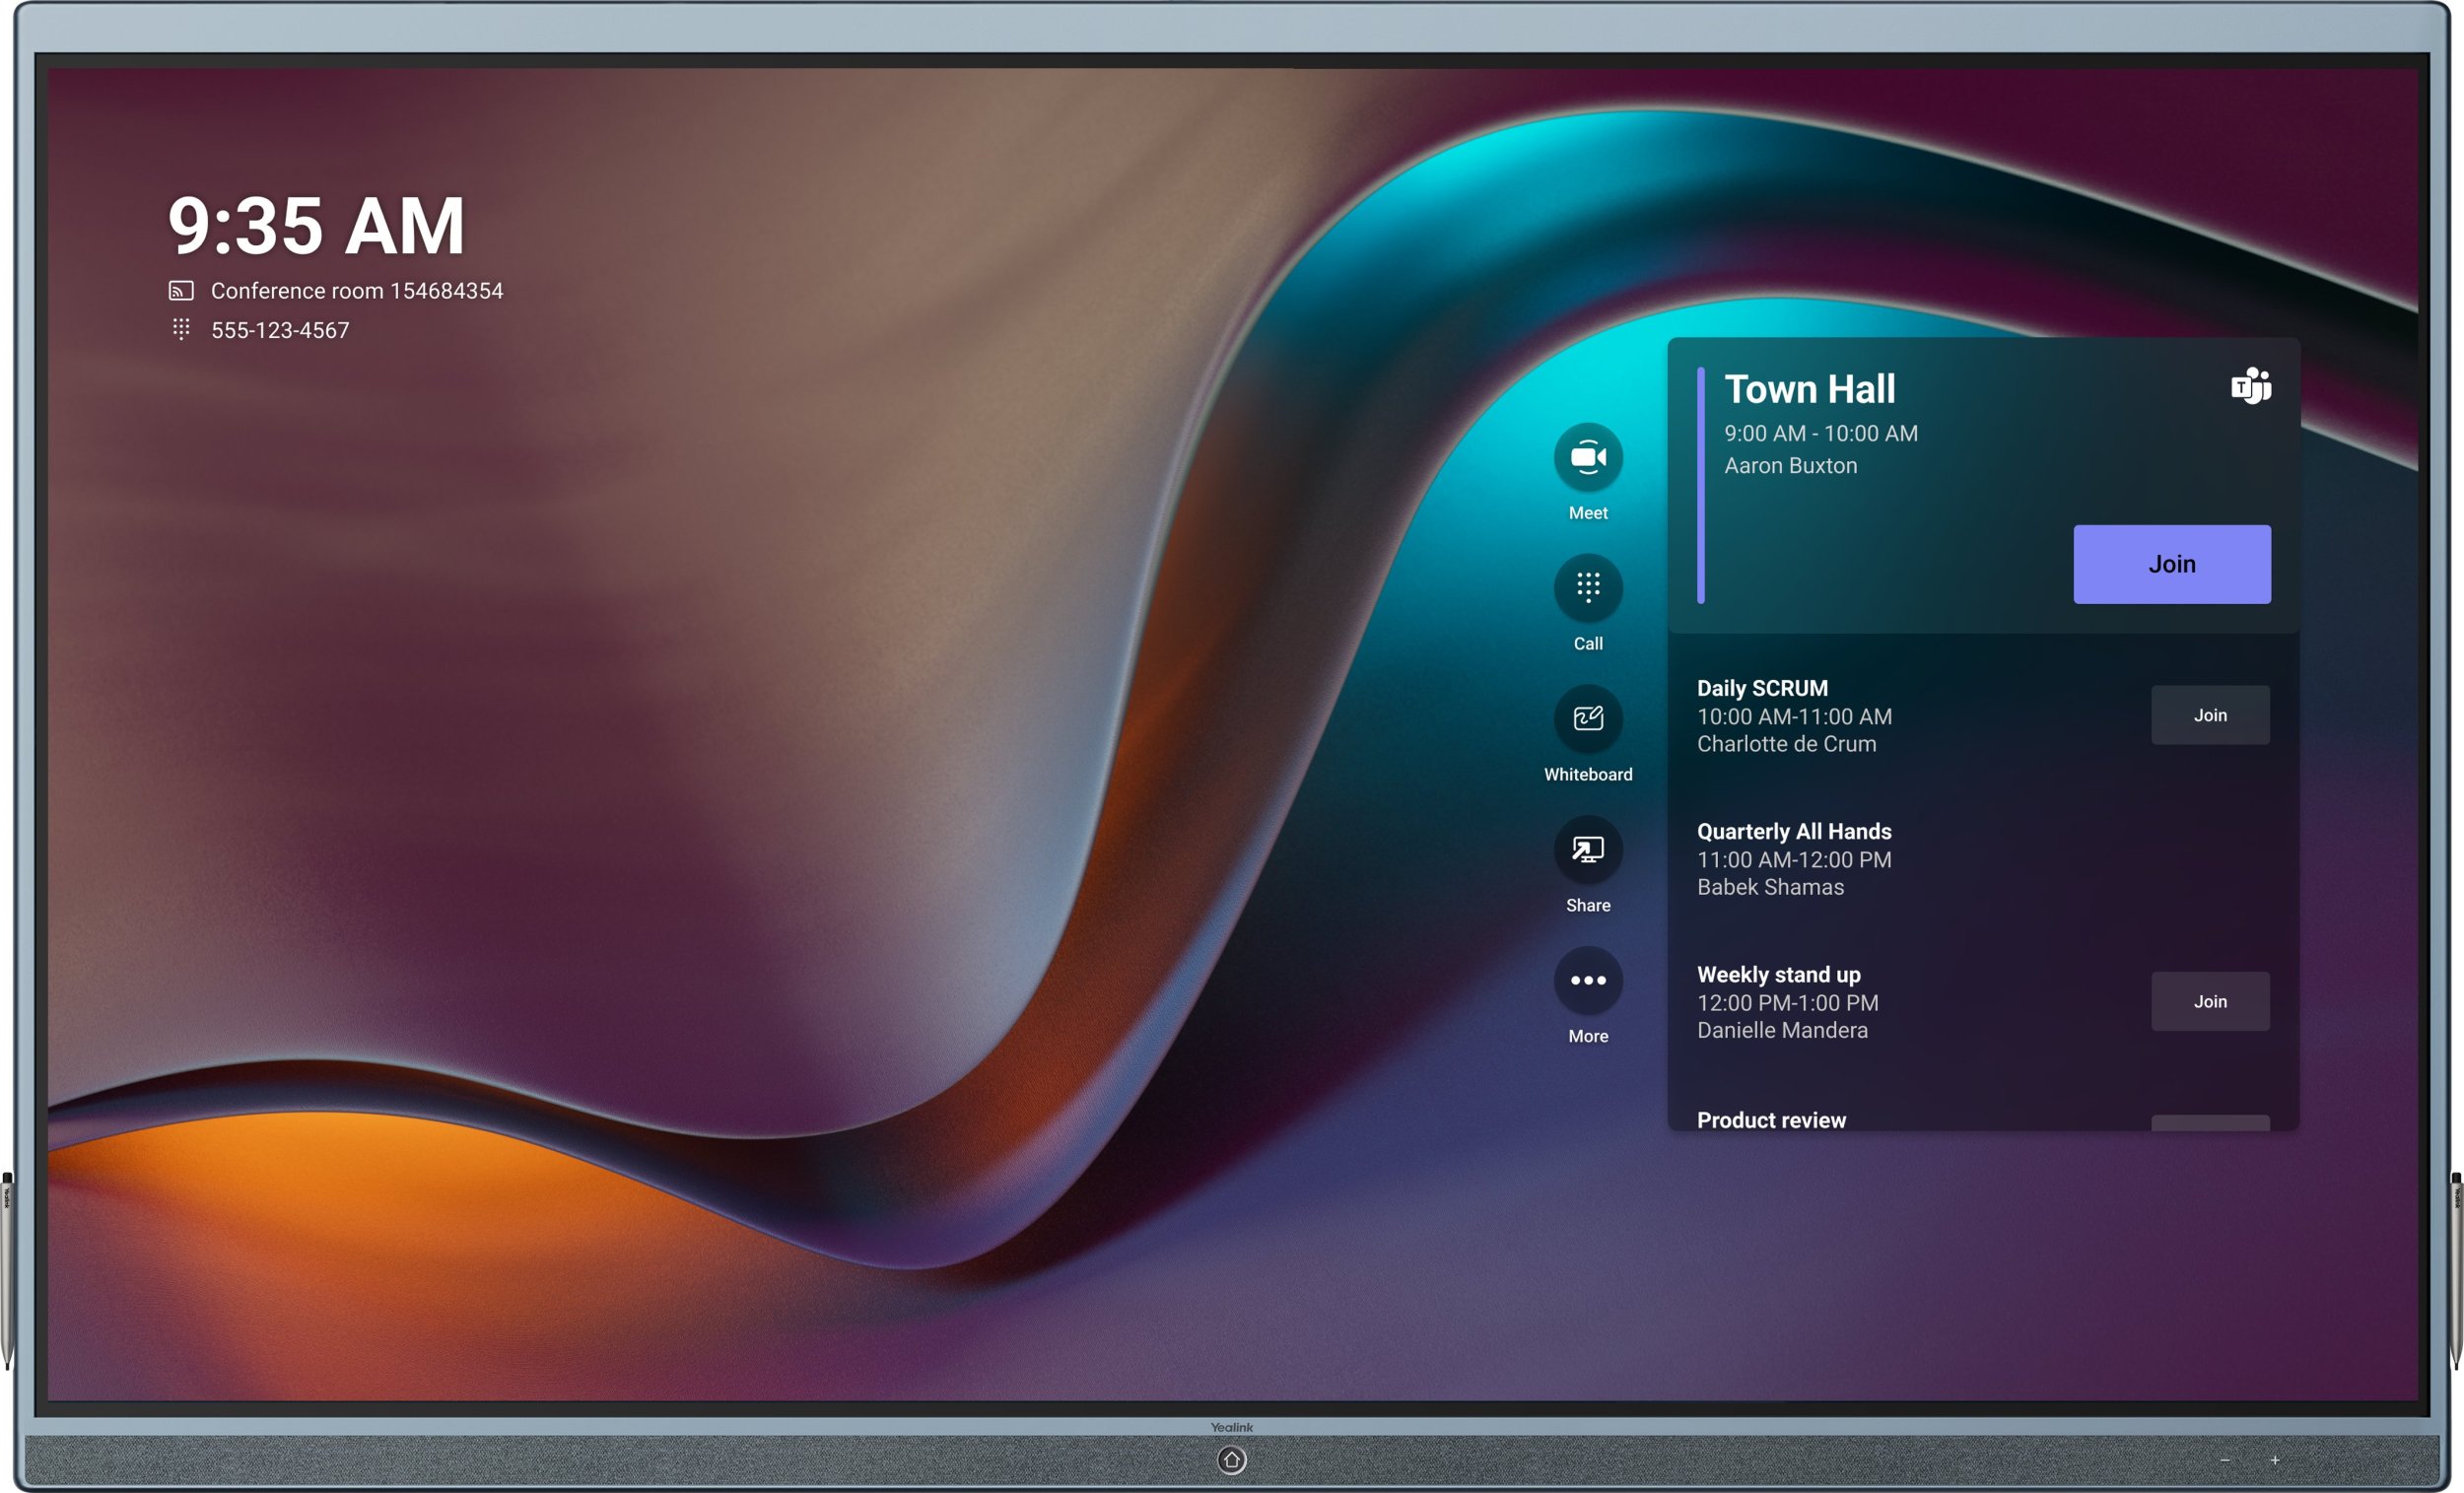Image resolution: width=2464 pixels, height=1493 pixels.
Task: Join the Daily SCRUM meeting
Action: (x=2210, y=715)
